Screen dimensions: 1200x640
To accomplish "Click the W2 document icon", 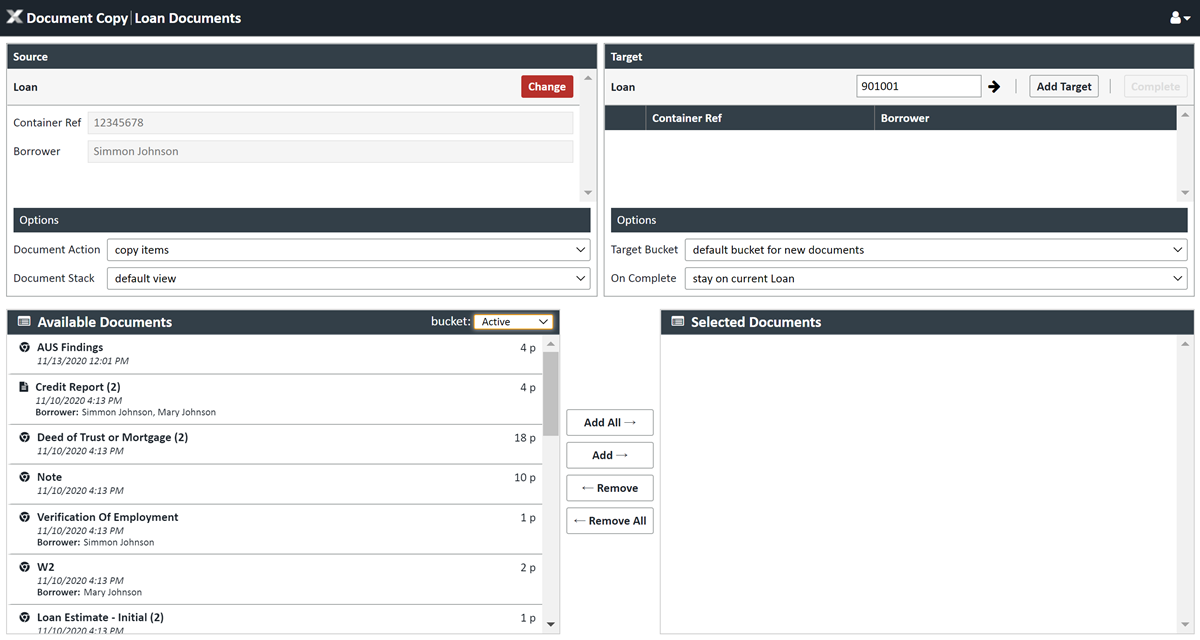I will [25, 567].
